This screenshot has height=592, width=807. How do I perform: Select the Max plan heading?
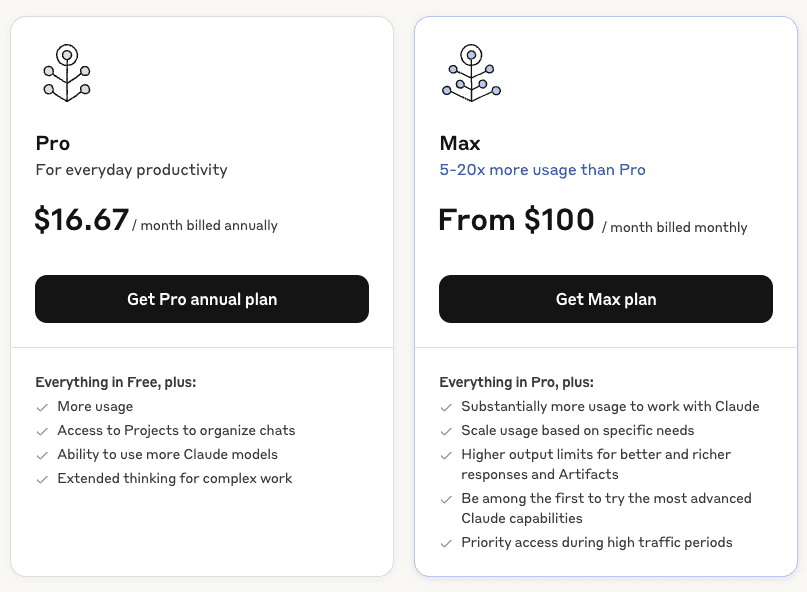coord(460,143)
